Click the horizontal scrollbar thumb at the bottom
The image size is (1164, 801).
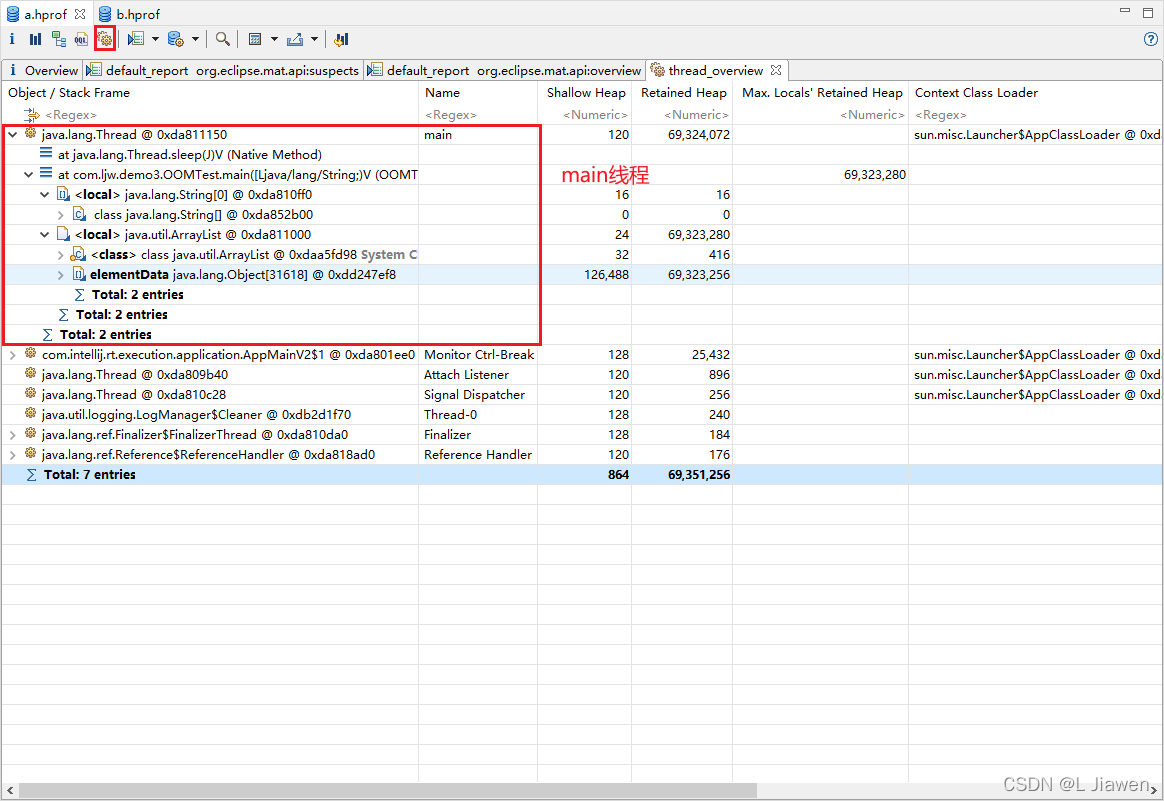point(388,790)
